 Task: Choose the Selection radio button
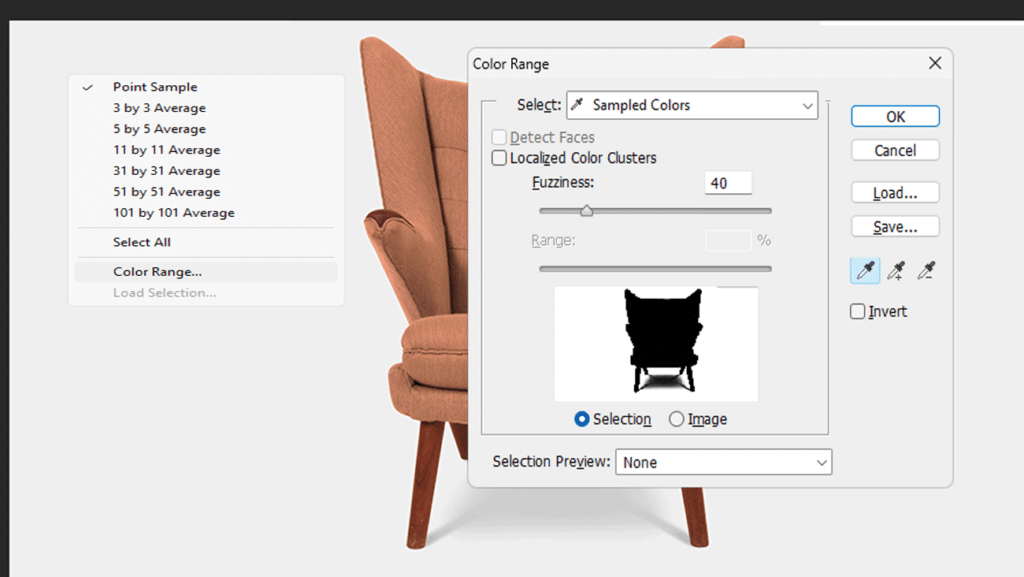click(581, 419)
